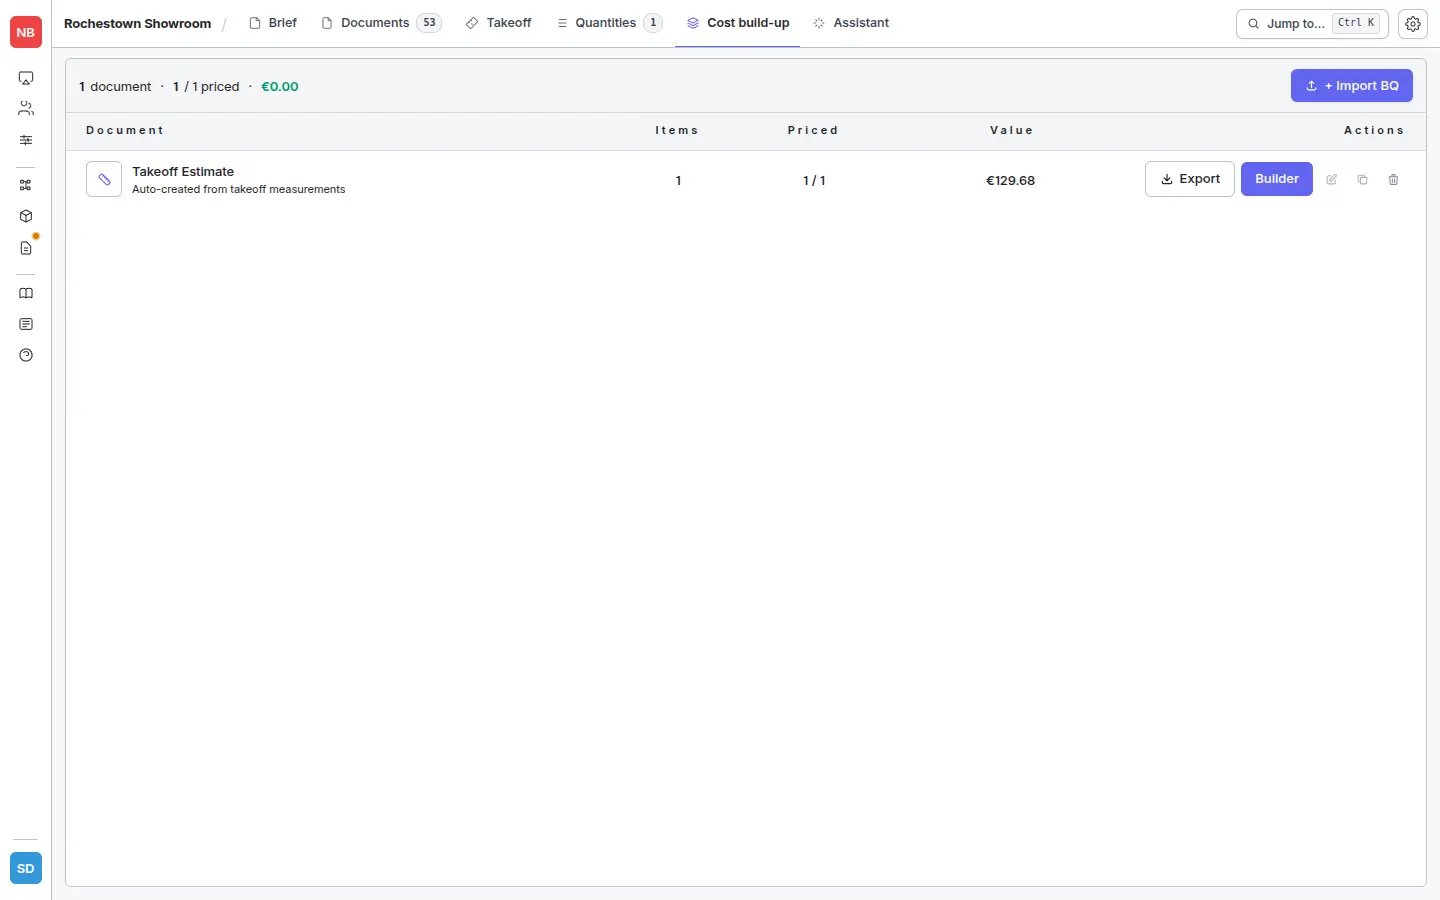
Task: Click the Takeoff Estimate ruler icon
Action: coord(104,179)
